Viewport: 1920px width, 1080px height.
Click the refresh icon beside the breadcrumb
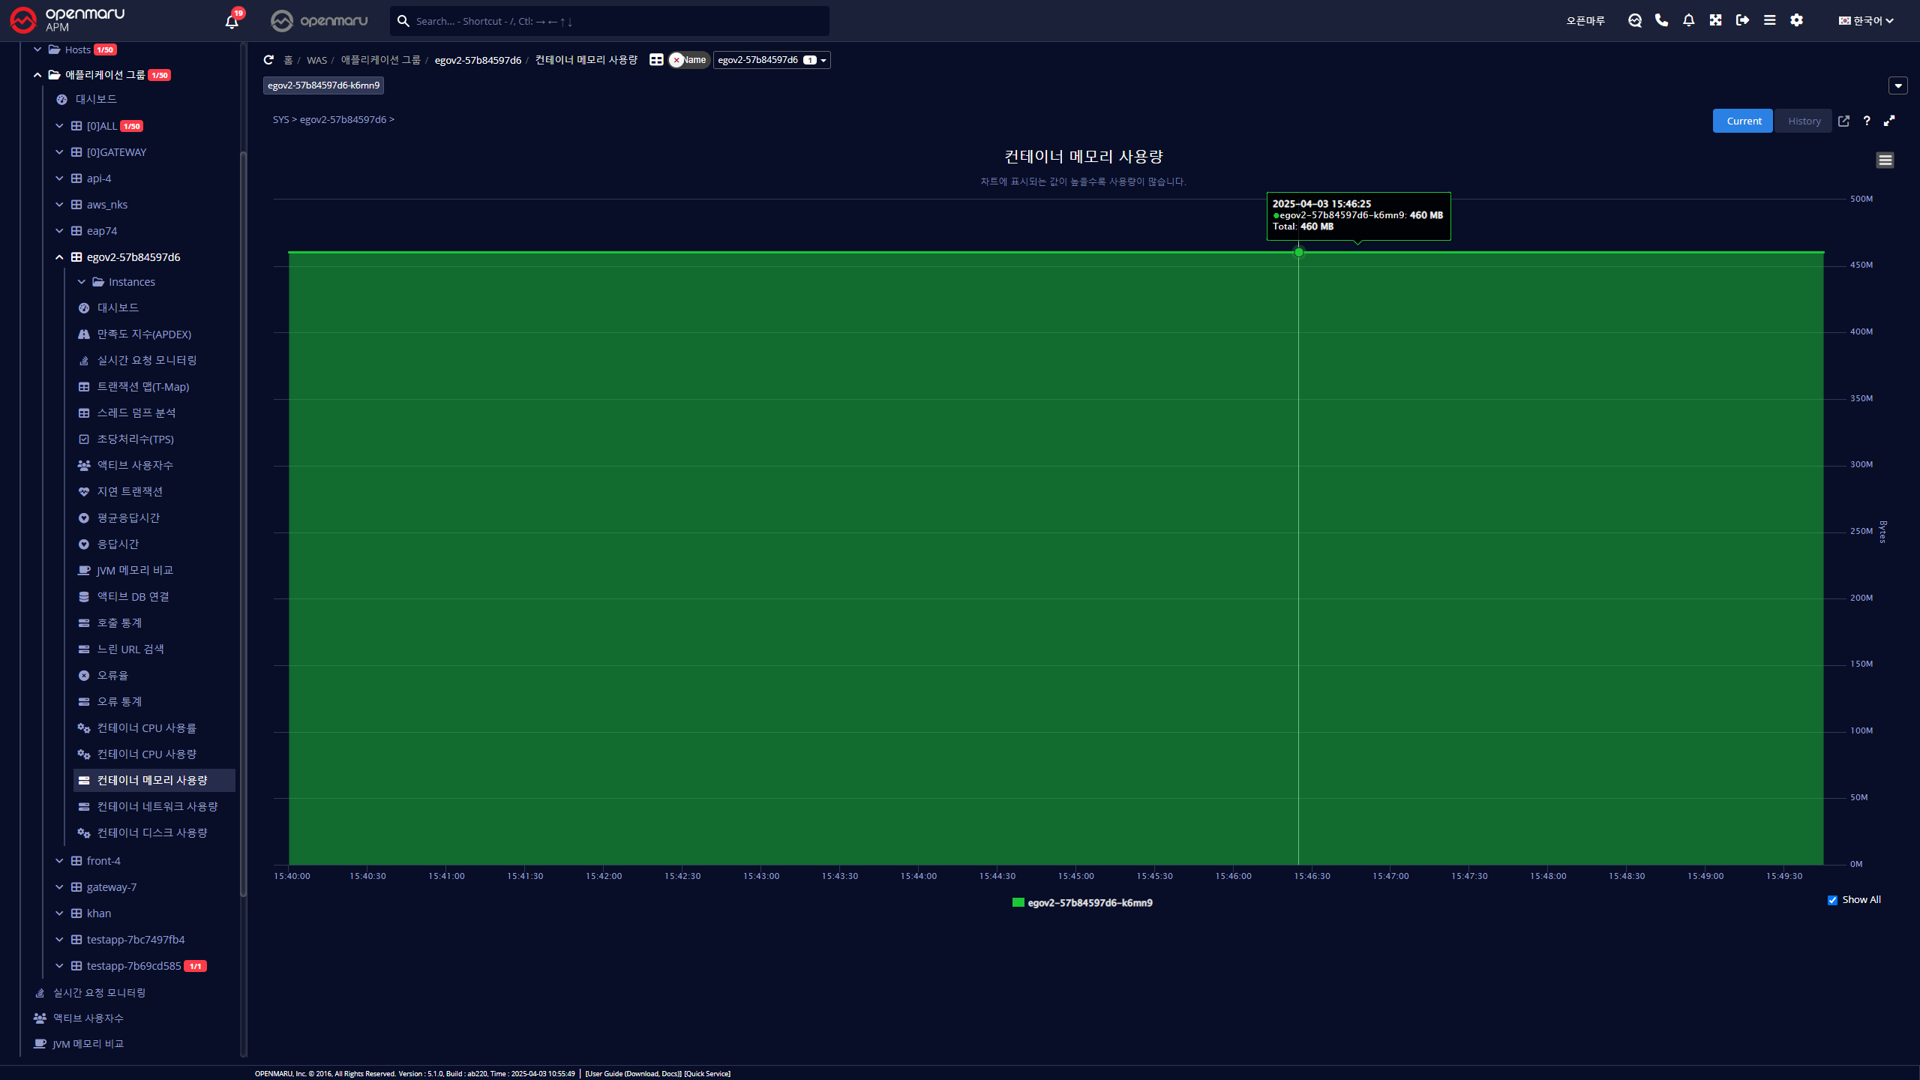click(x=268, y=60)
